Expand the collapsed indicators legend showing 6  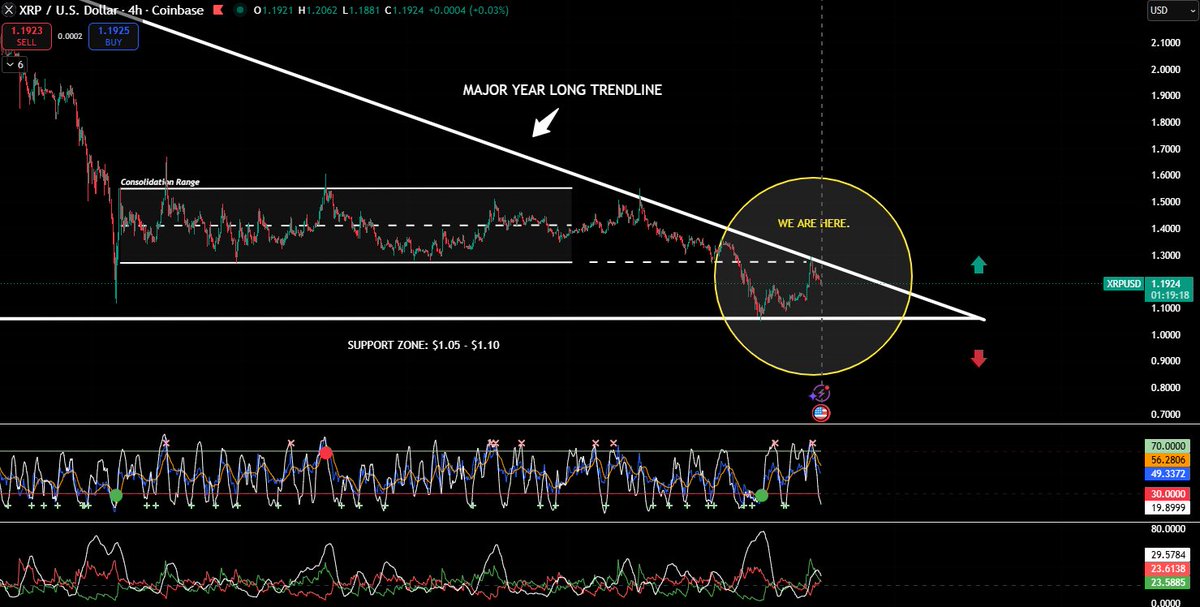14,64
